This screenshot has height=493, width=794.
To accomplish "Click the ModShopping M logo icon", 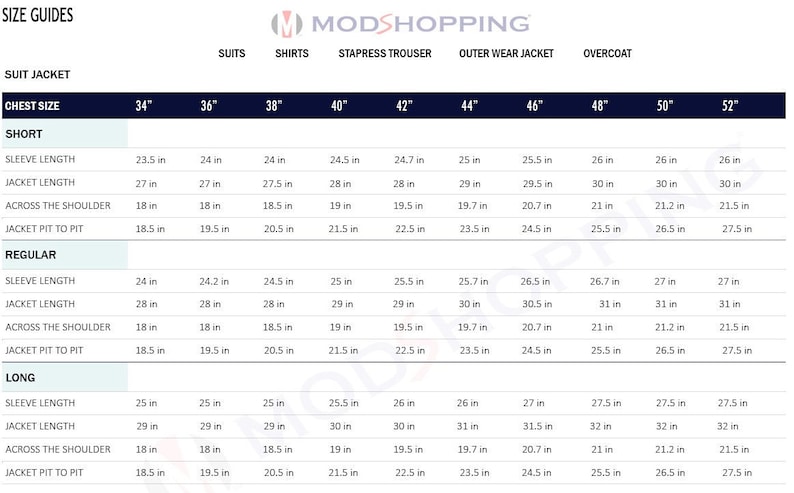I will [287, 24].
